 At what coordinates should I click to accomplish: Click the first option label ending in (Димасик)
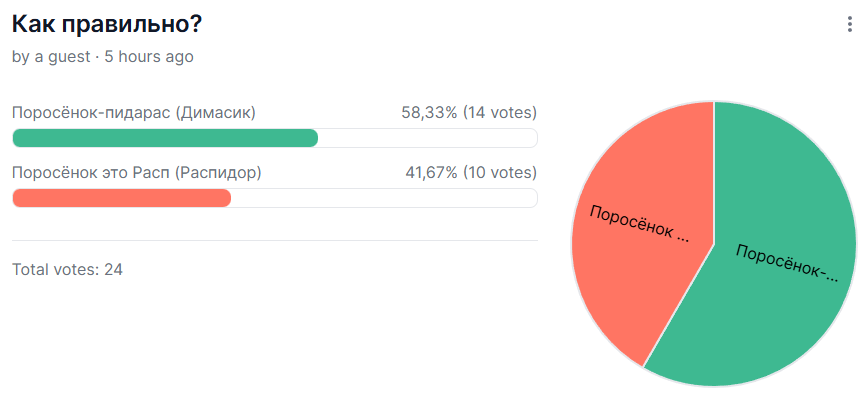click(x=134, y=113)
